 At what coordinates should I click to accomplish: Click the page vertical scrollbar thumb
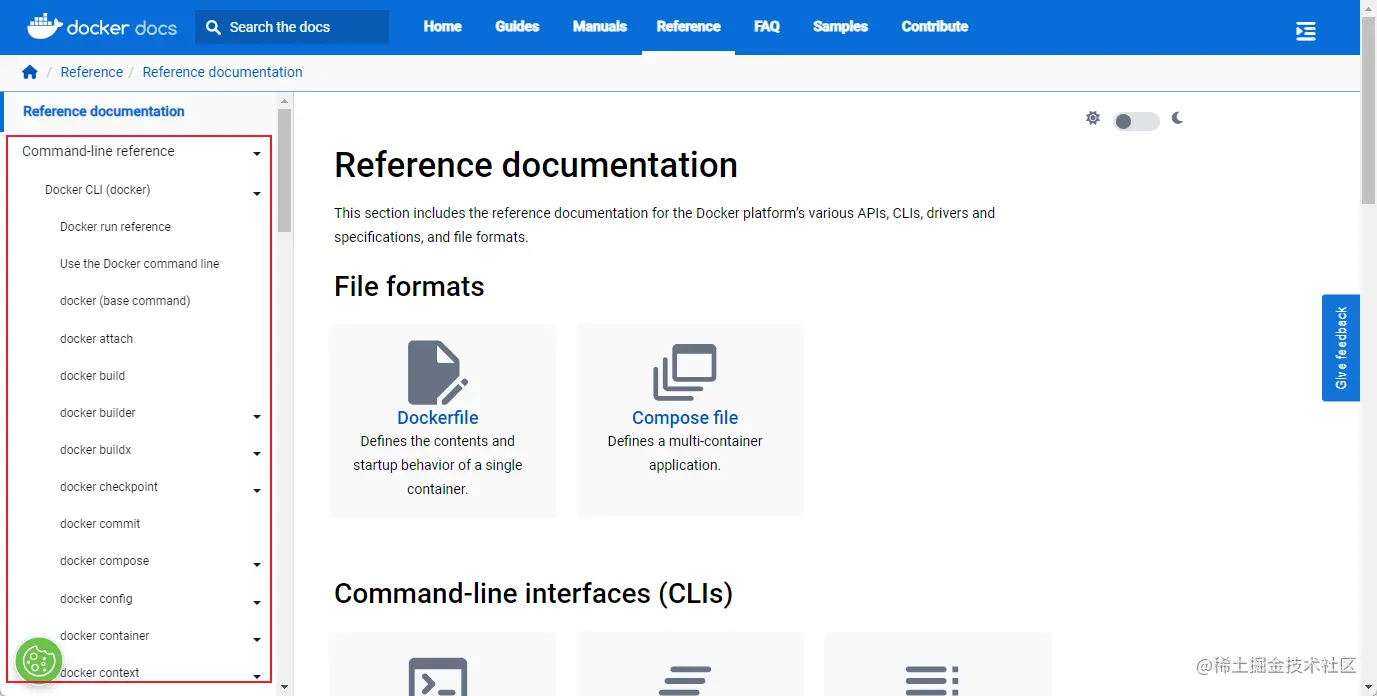(1368, 110)
